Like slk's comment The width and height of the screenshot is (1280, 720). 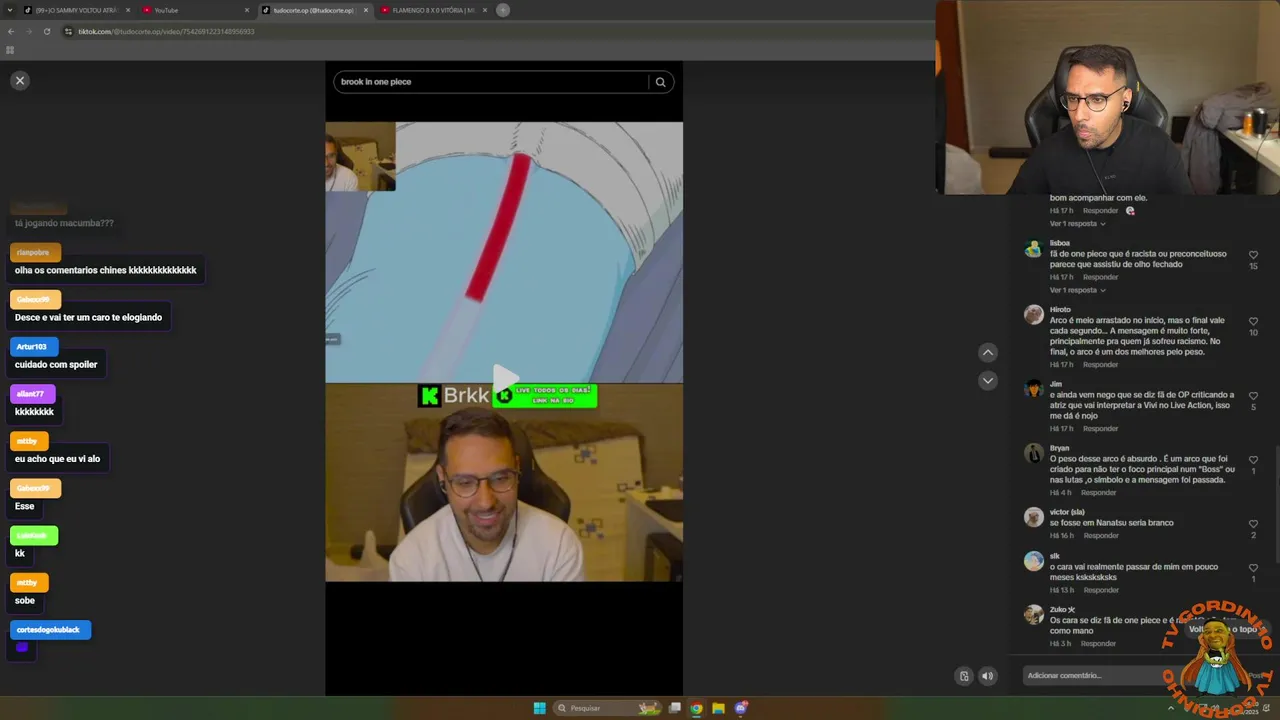(1253, 568)
